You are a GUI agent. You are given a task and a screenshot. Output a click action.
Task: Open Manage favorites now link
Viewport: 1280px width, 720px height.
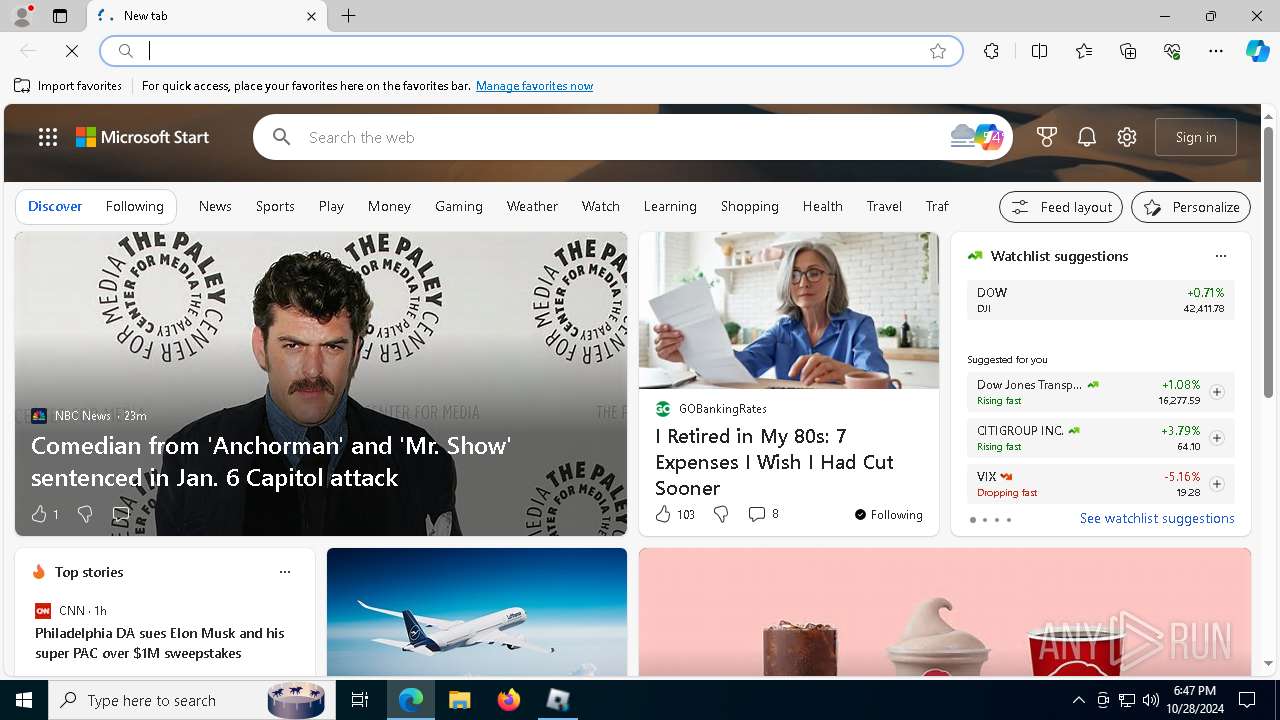tap(534, 86)
